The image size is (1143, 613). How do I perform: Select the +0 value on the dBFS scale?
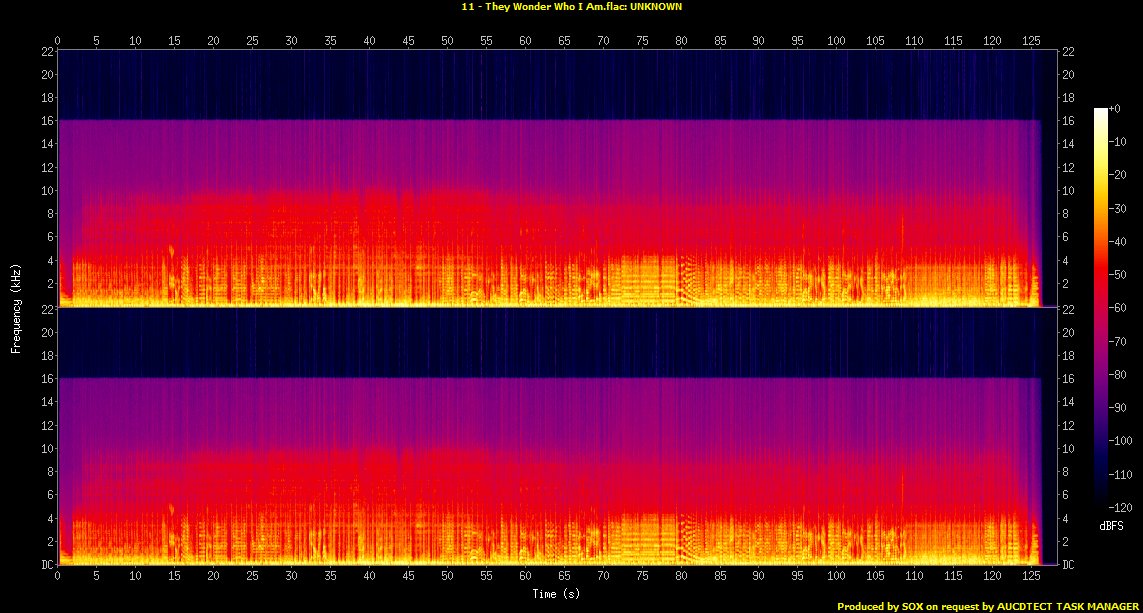coord(1116,108)
